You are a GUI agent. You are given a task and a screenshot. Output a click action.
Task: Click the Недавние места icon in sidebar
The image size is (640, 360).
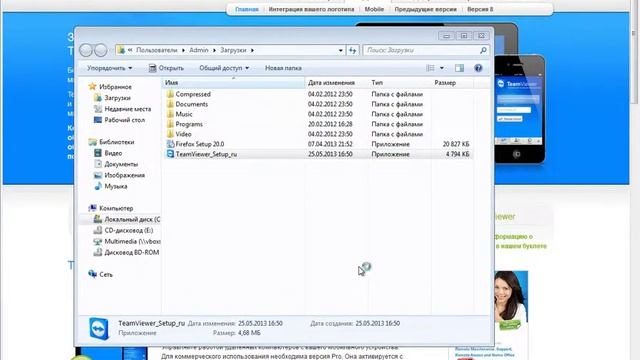98,109
